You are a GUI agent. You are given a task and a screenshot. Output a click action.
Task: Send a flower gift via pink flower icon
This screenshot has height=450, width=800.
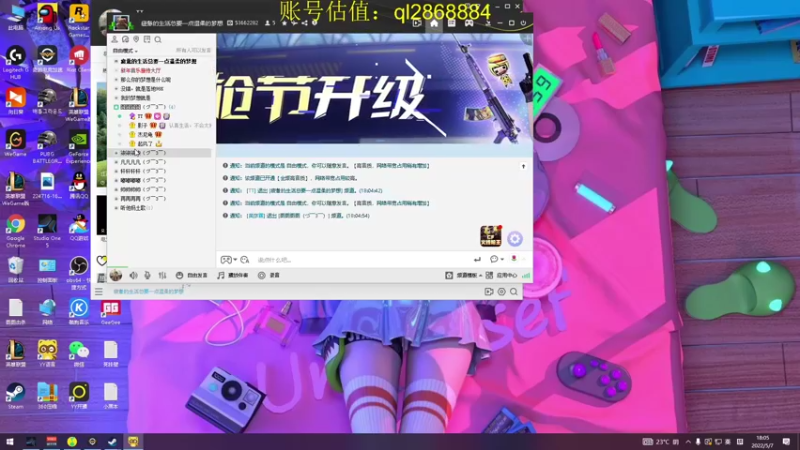pos(514,259)
